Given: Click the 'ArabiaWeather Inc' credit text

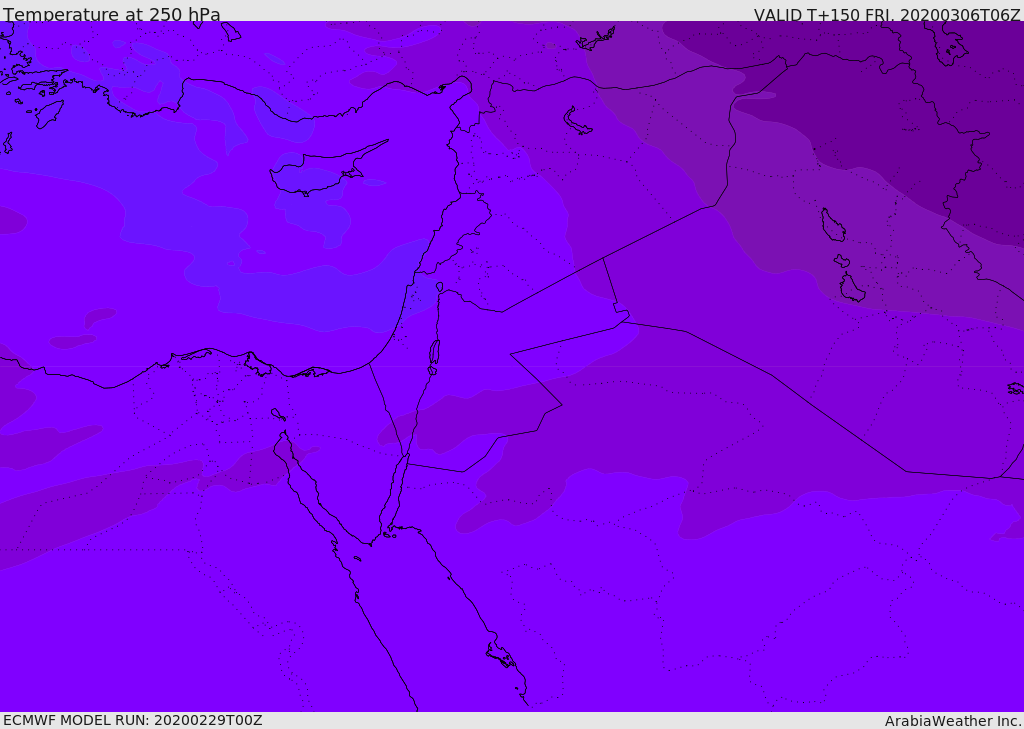Looking at the screenshot, I should [952, 721].
